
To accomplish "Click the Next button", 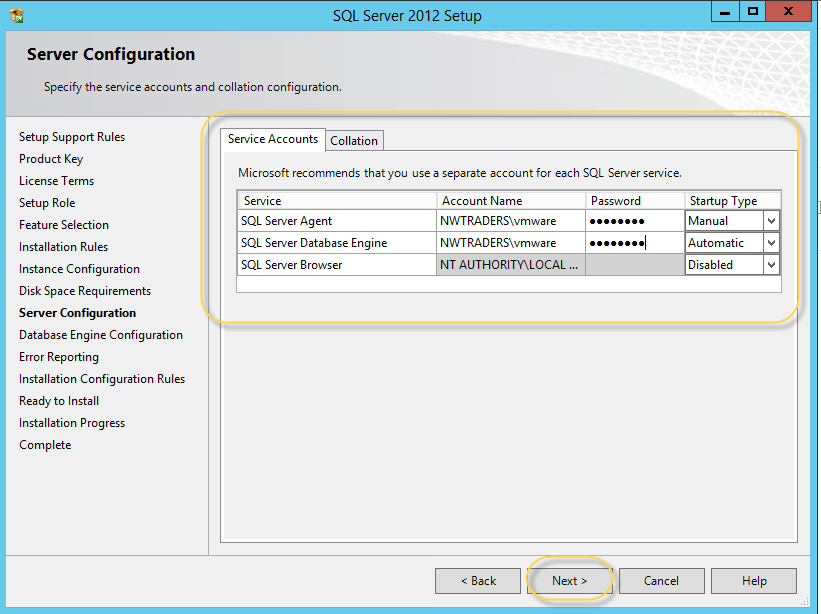I will click(x=570, y=581).
